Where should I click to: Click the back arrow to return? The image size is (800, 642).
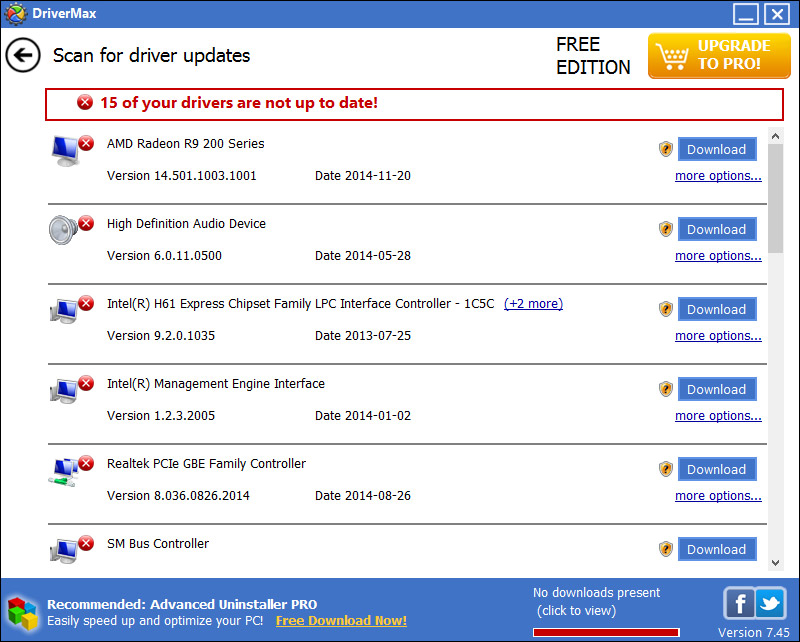(22, 55)
